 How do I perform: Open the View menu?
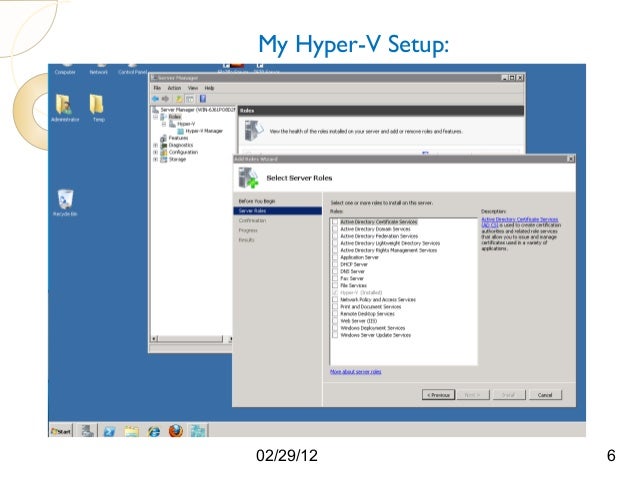point(193,88)
